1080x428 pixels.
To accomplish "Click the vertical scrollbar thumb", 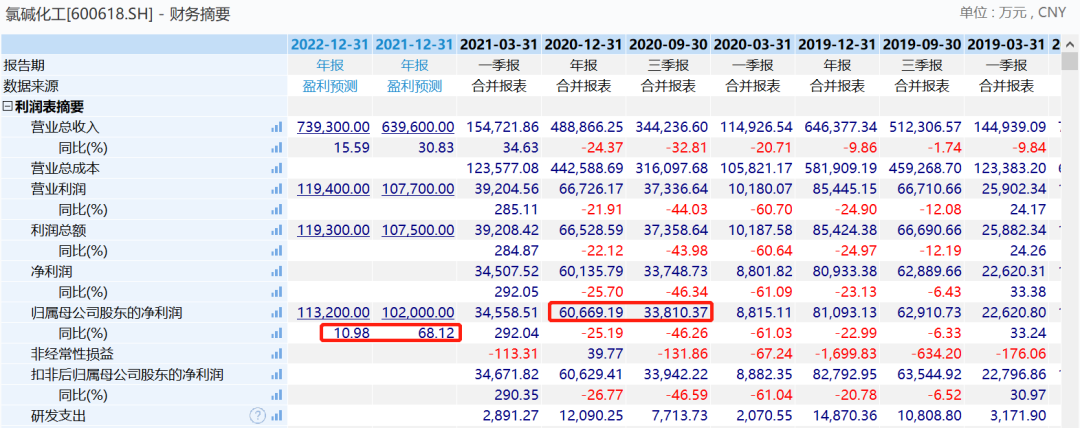I will tap(1070, 61).
